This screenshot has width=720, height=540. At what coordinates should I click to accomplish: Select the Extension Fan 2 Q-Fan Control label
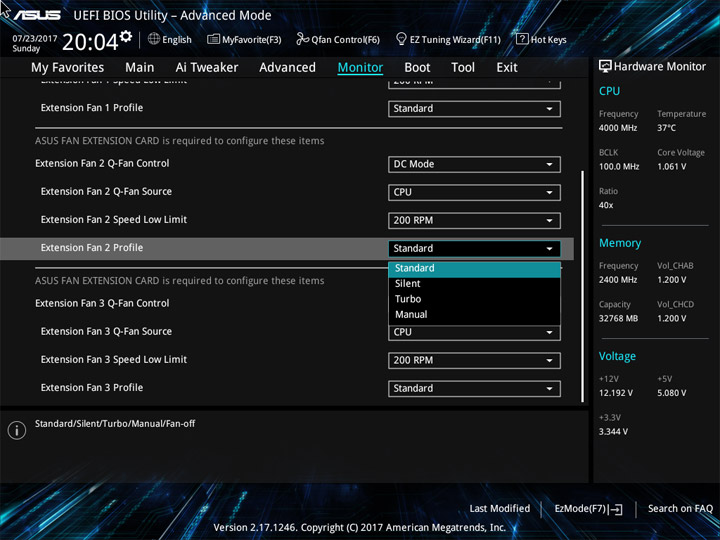pos(102,163)
